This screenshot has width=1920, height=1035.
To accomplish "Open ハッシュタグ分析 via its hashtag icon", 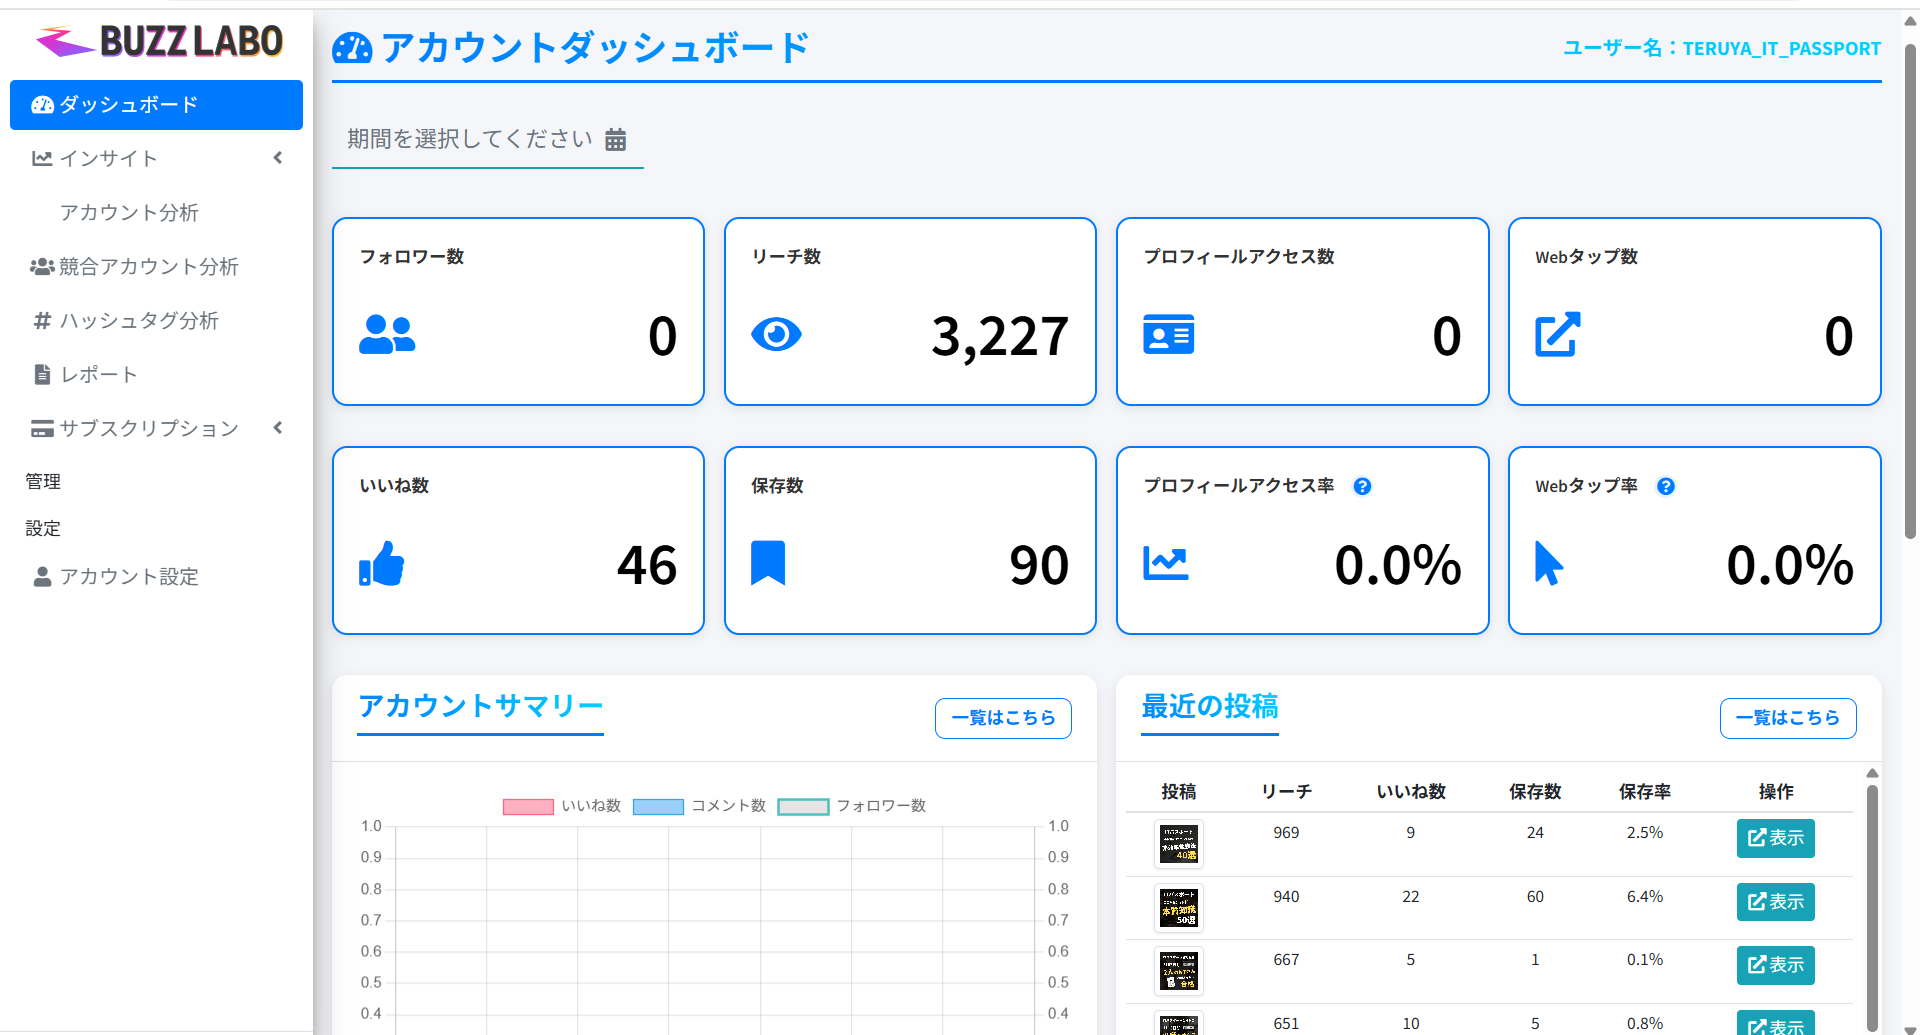I will 42,320.
